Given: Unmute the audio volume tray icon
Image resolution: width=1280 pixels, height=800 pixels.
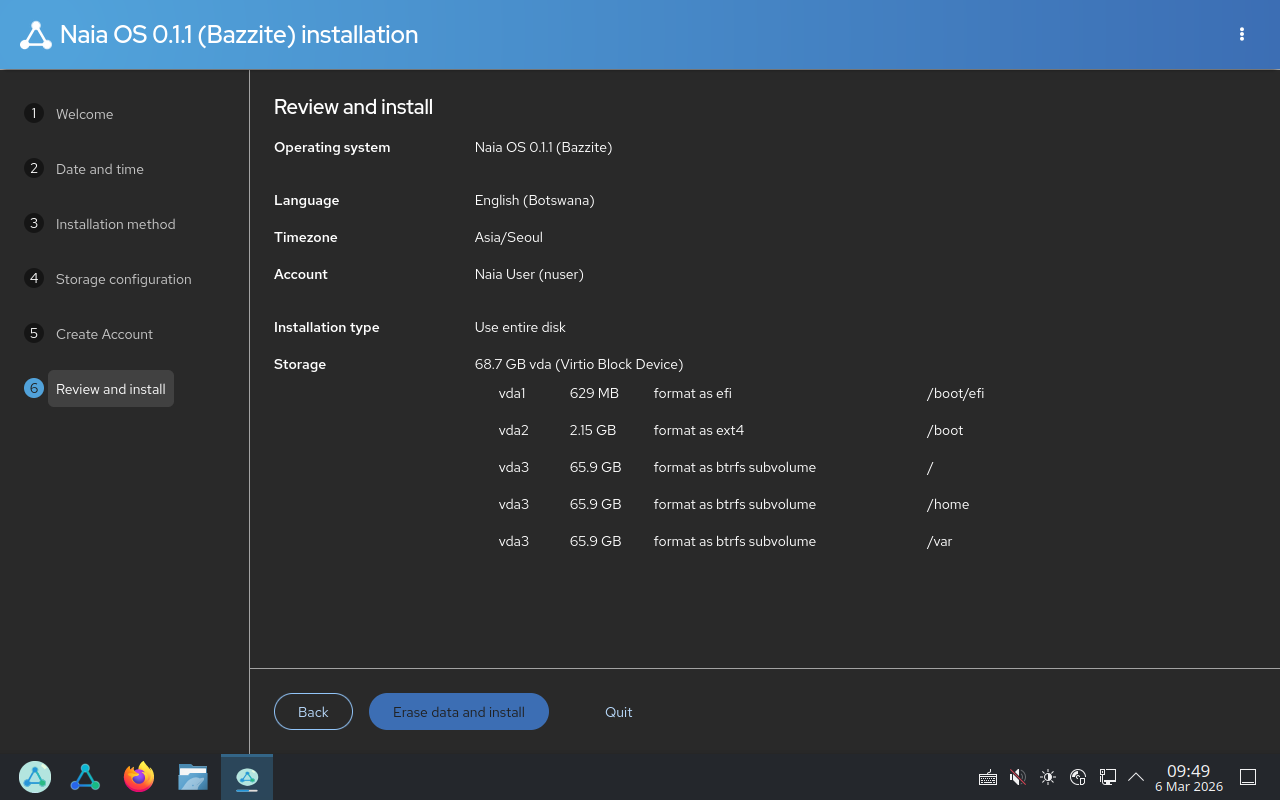Looking at the screenshot, I should click(x=1018, y=777).
